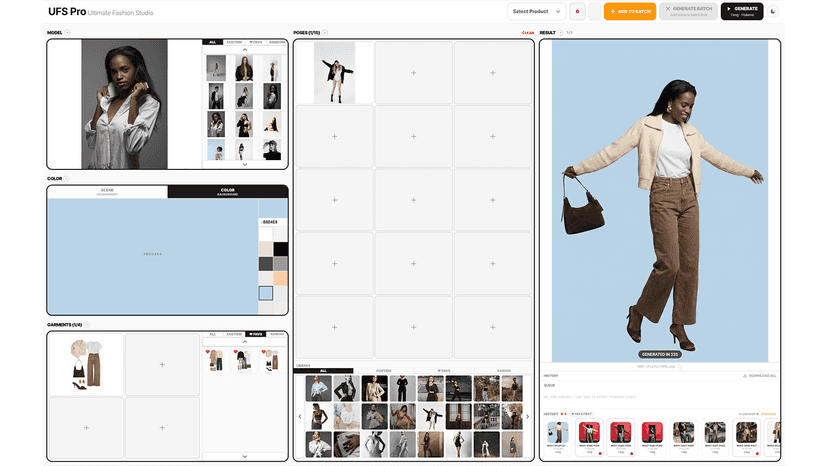
Task: Select the Random tab in pose library
Action: coord(504,371)
